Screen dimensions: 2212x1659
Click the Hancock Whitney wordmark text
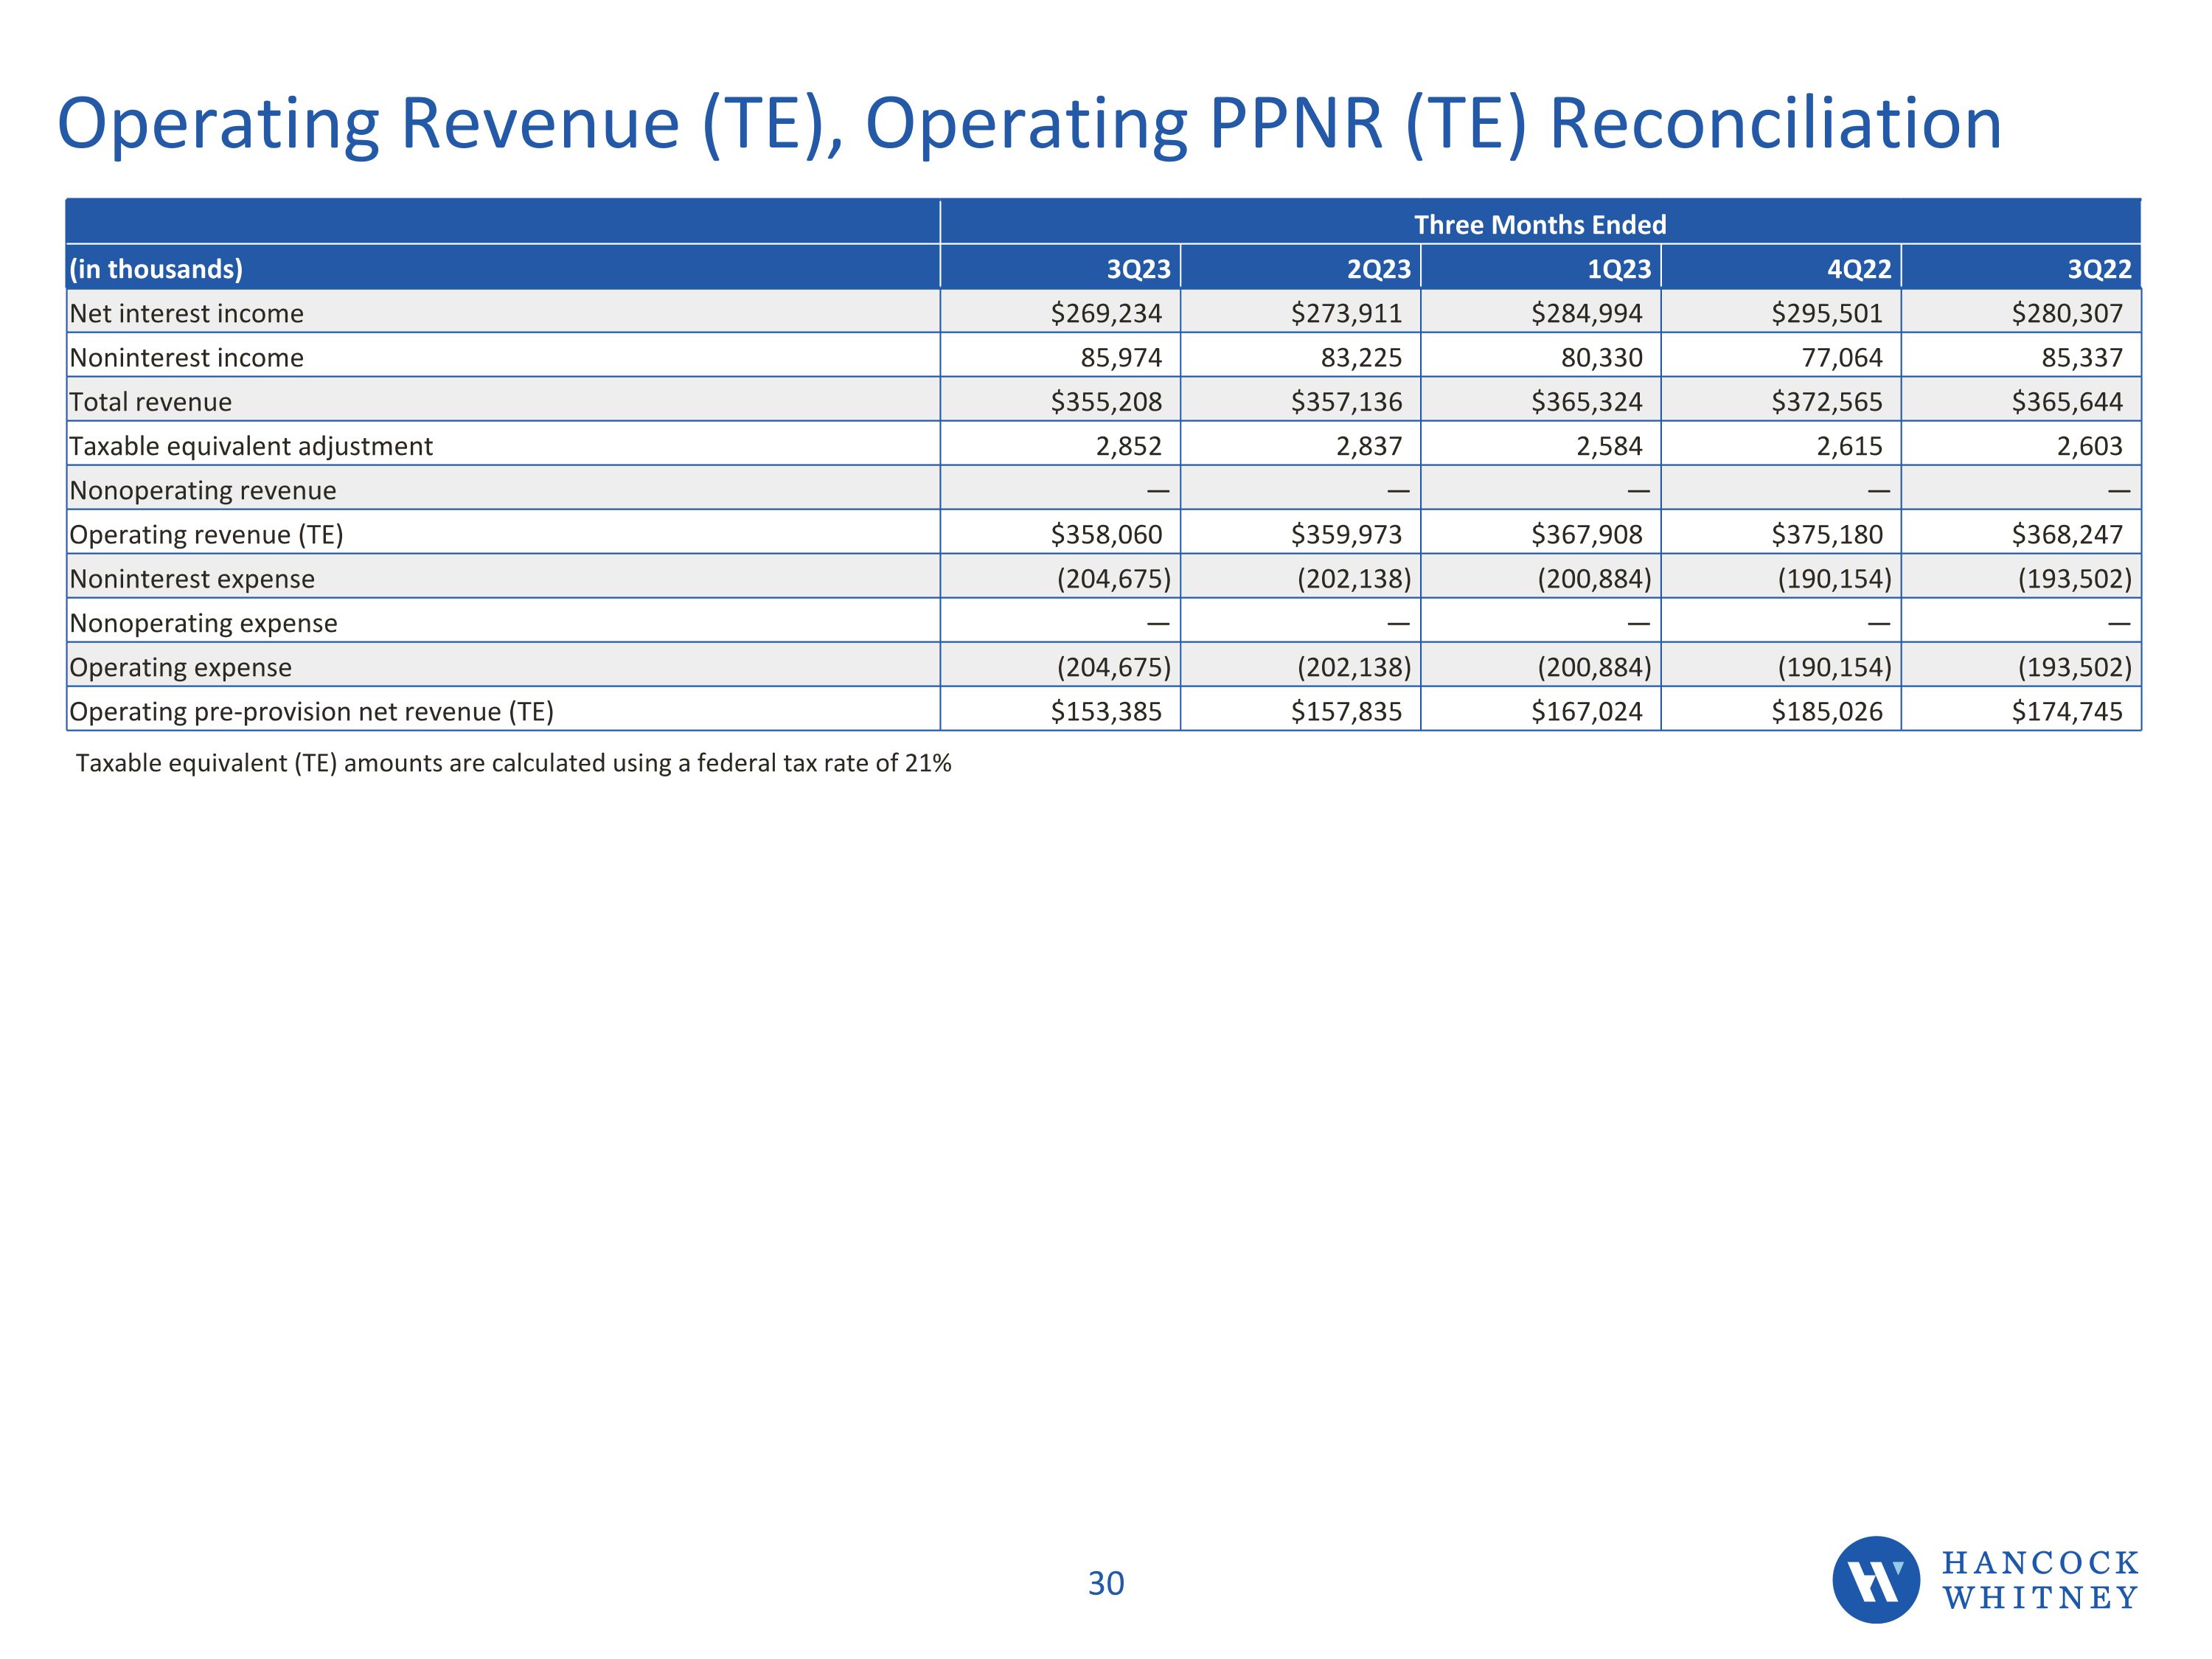[x=2040, y=1580]
